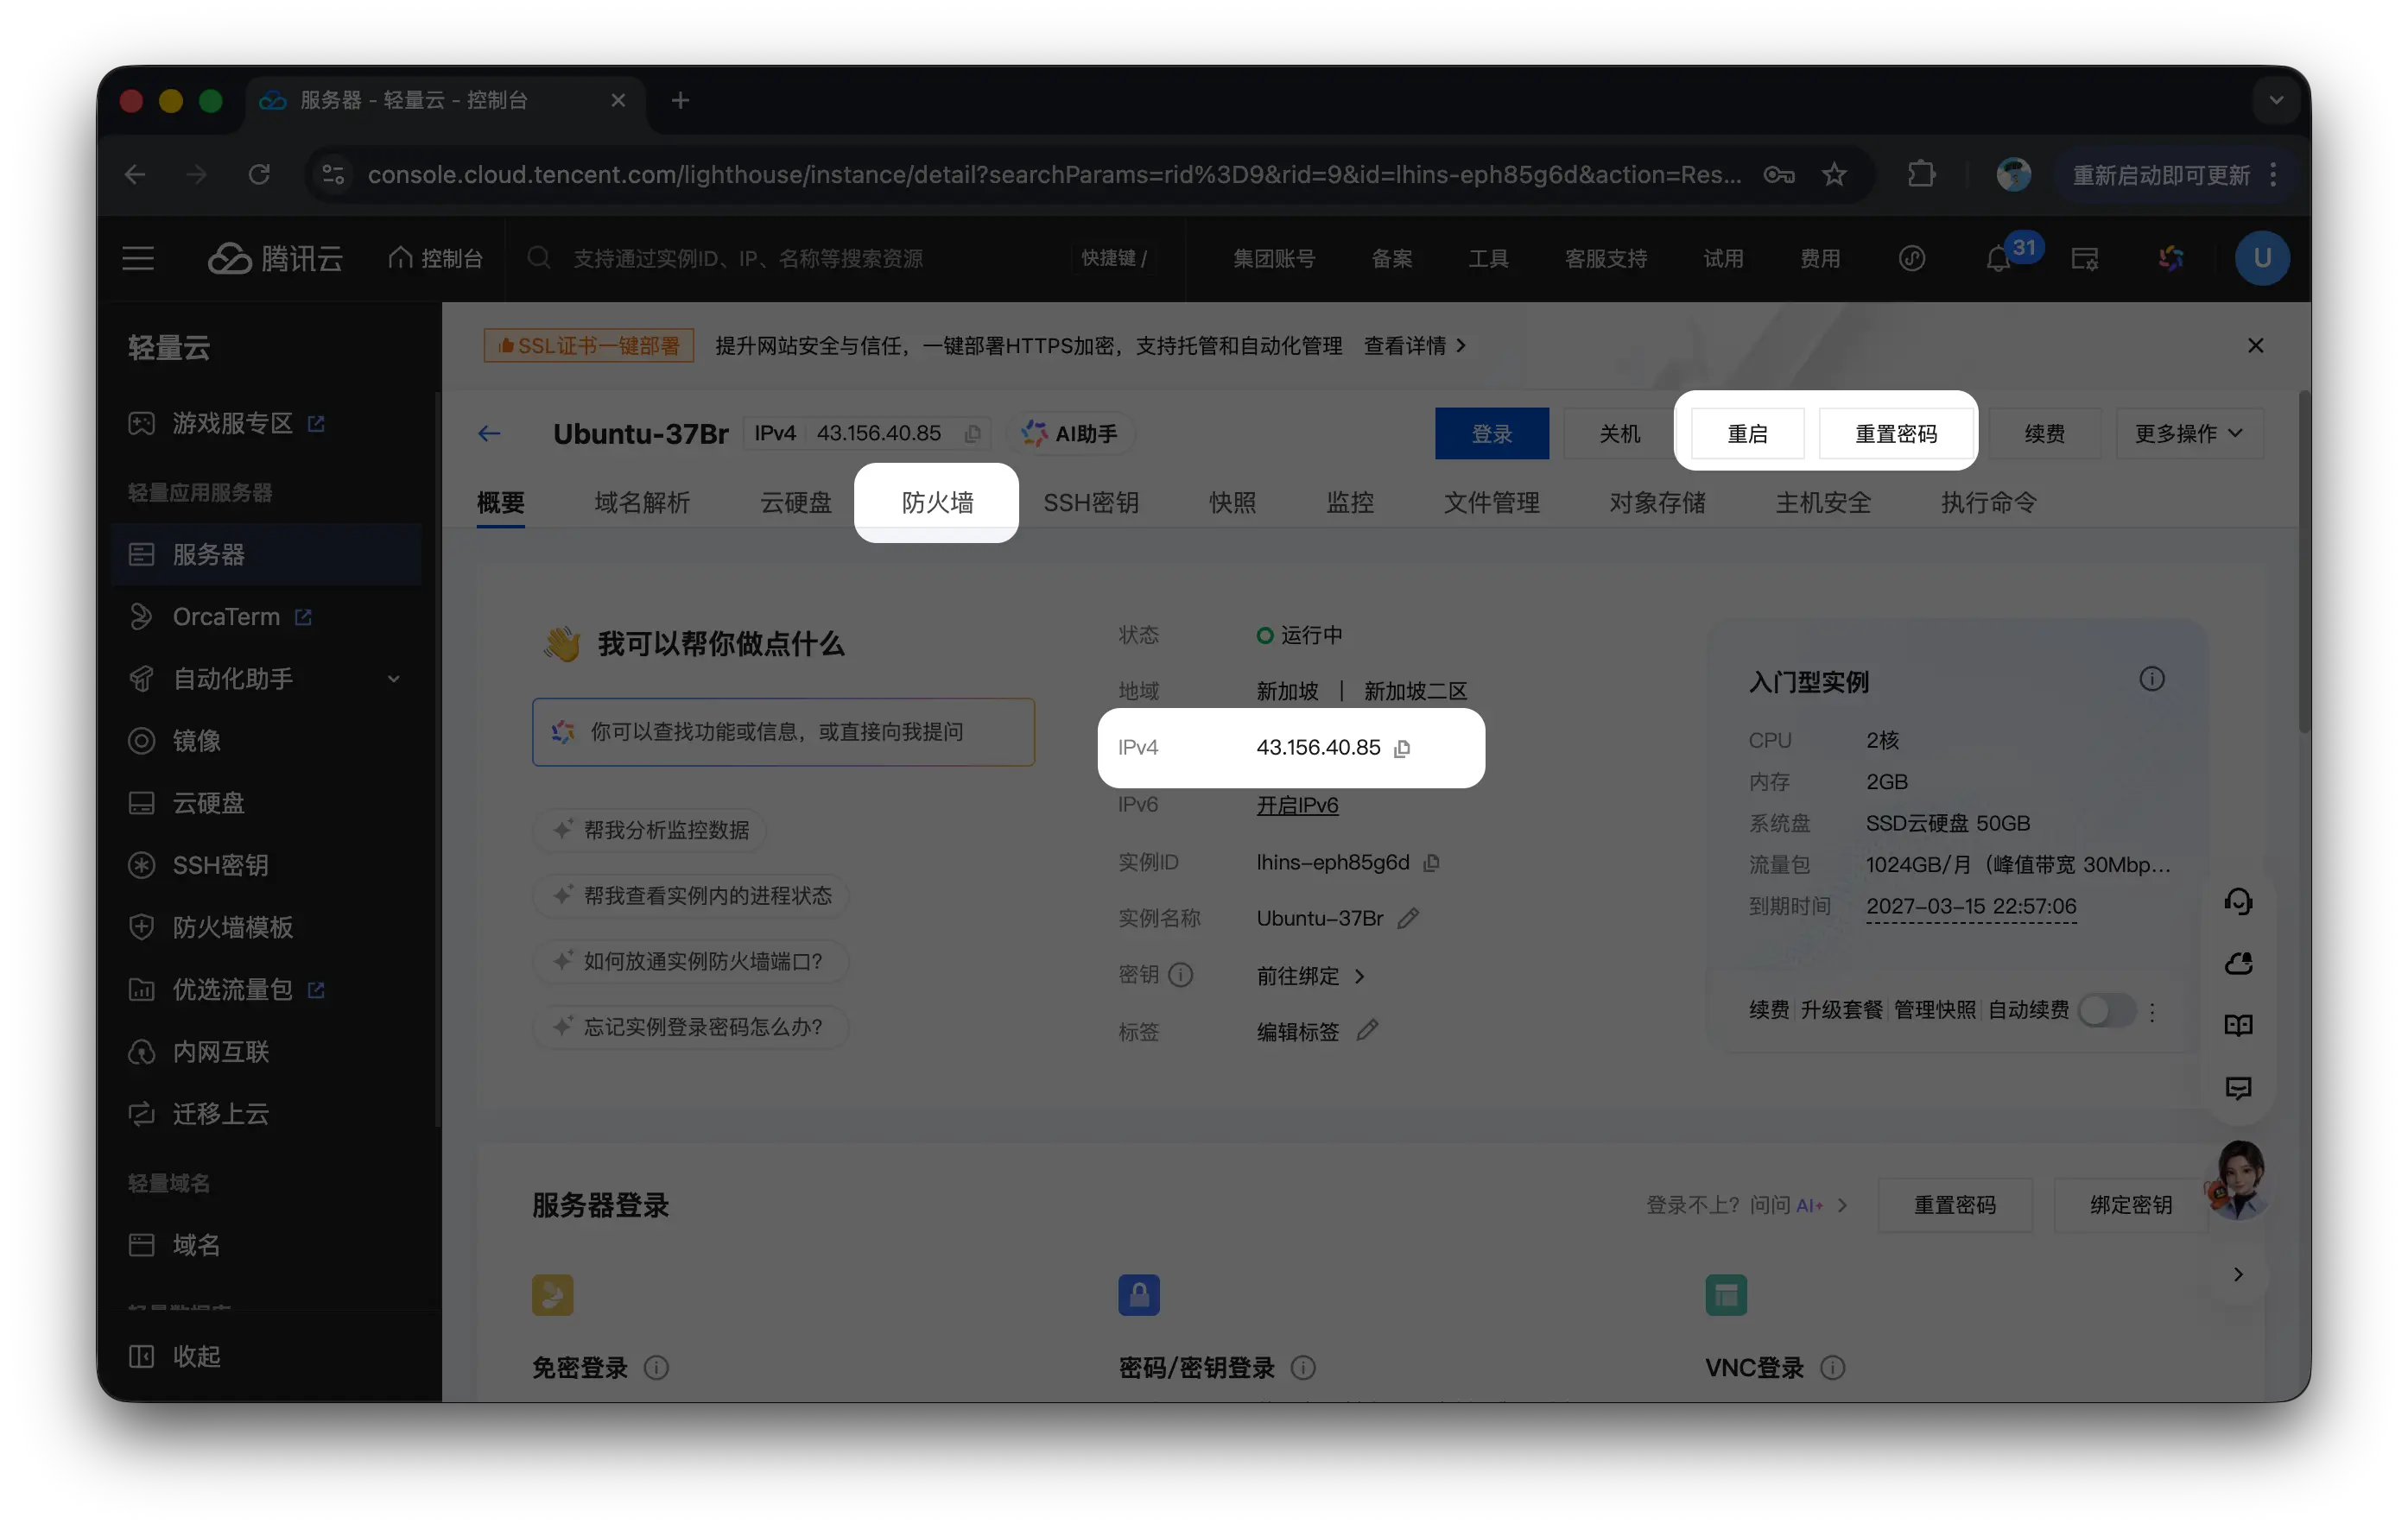Click the 绑定密钥 button

[2130, 1205]
